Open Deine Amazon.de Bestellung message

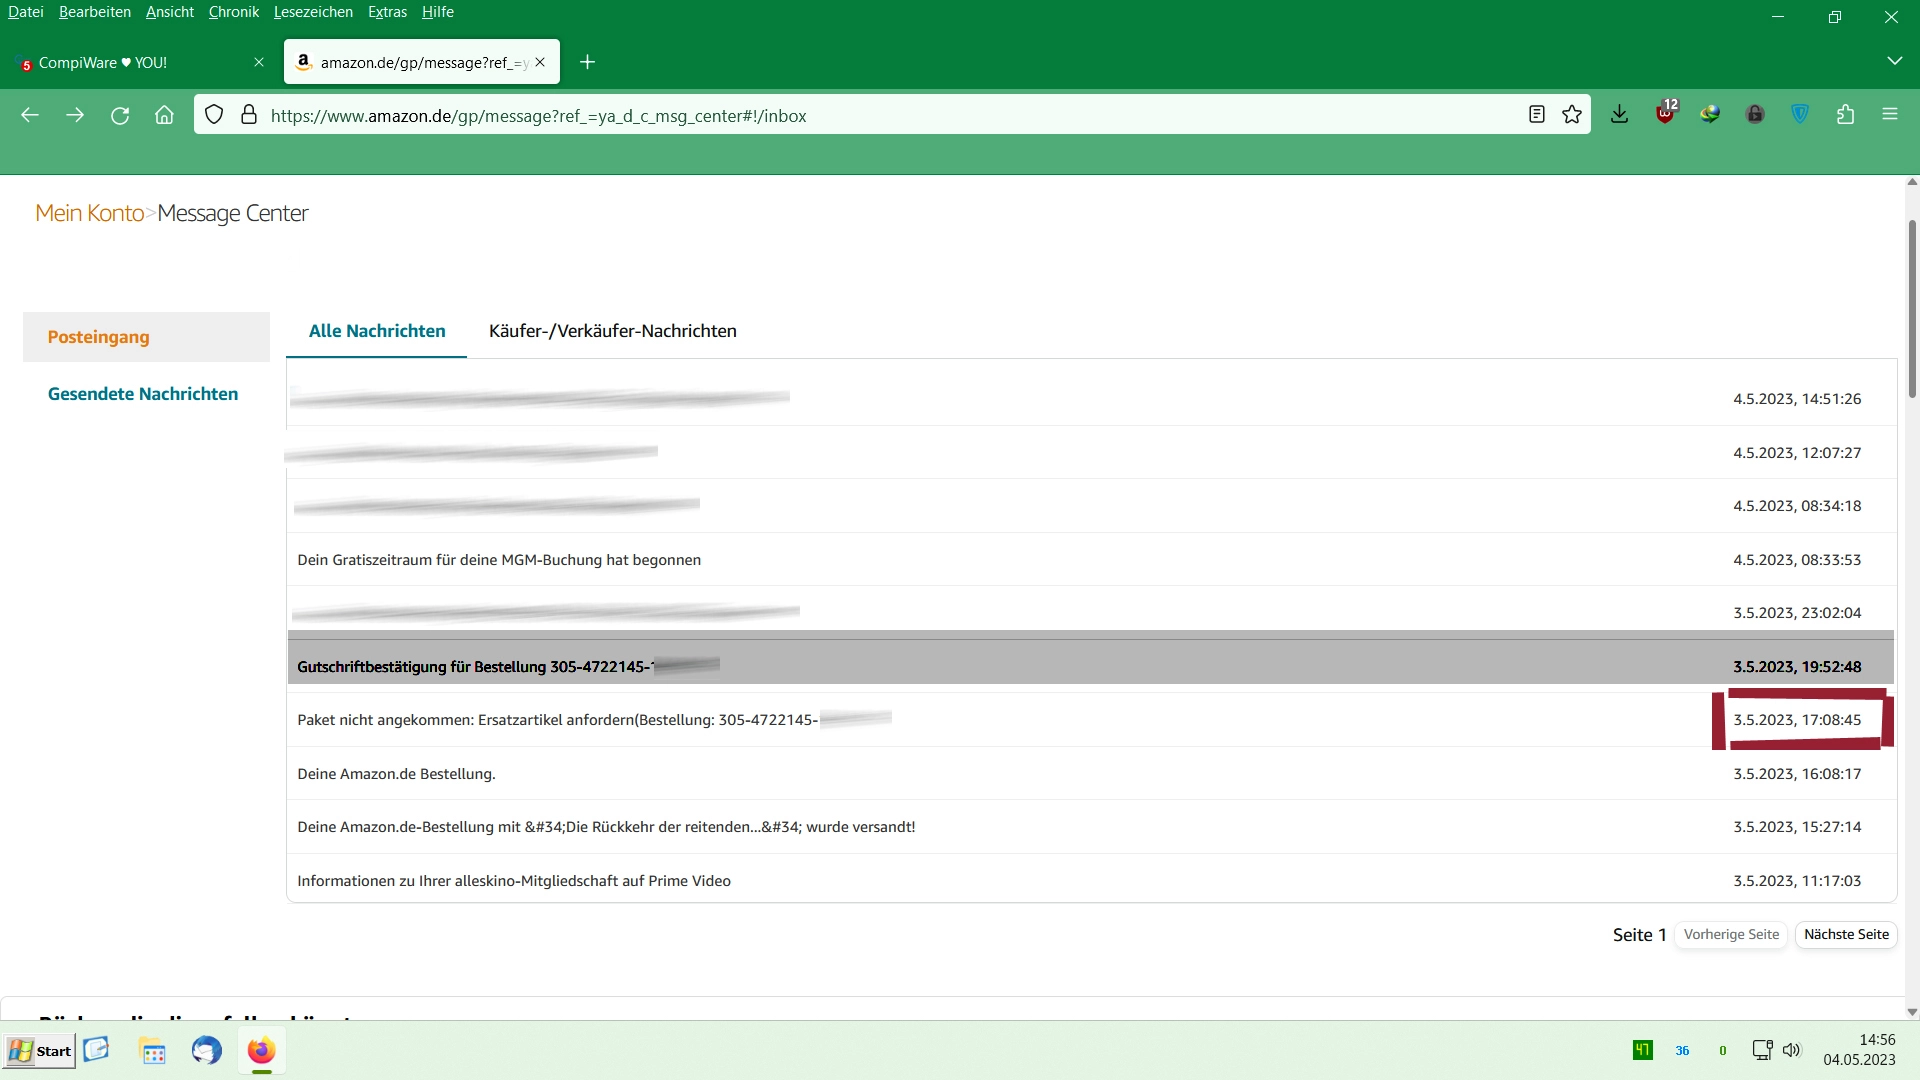coord(1091,774)
